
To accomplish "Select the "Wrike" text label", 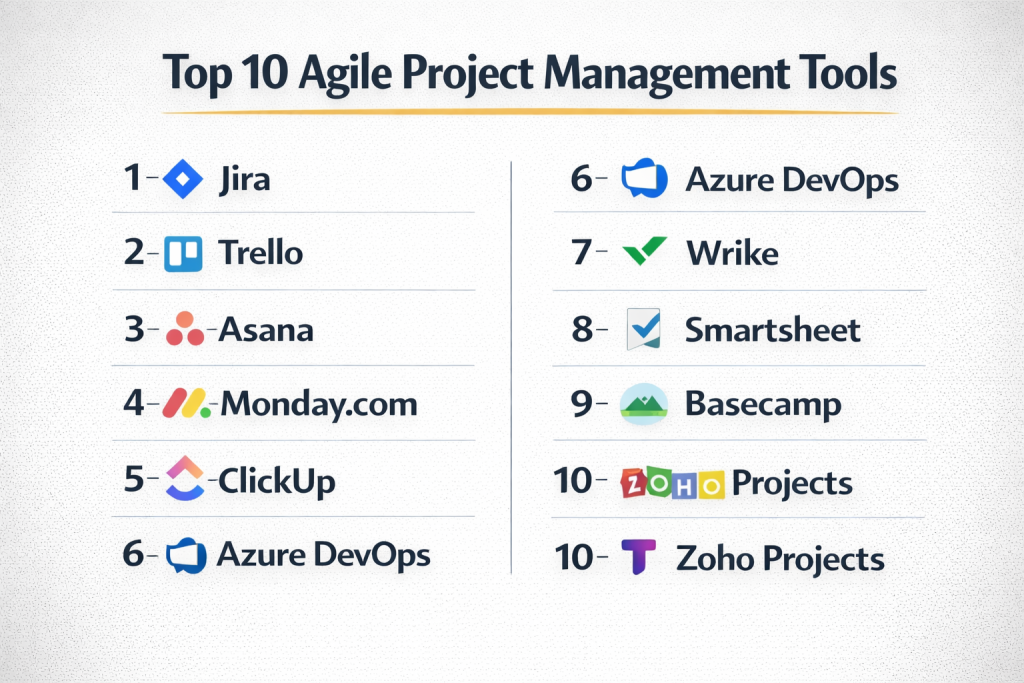I will pyautogui.click(x=731, y=253).
